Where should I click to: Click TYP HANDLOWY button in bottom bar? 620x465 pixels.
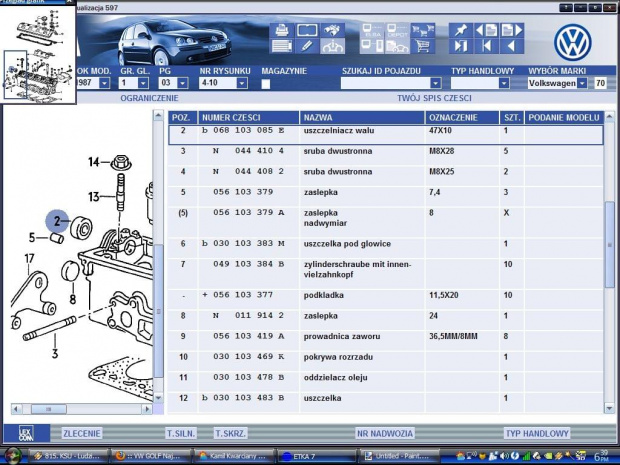point(537,433)
